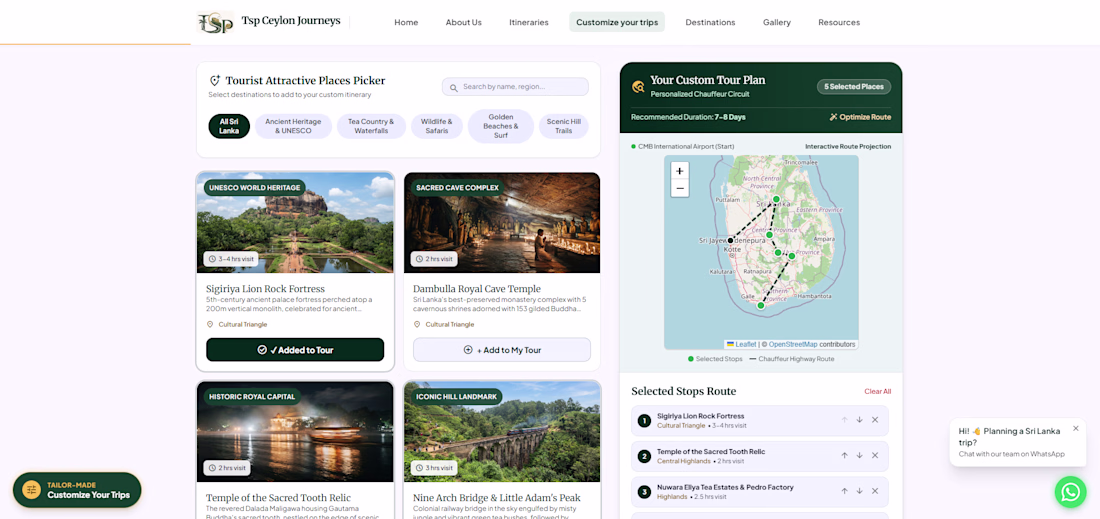Click the black CMB airport start marker

point(730,240)
